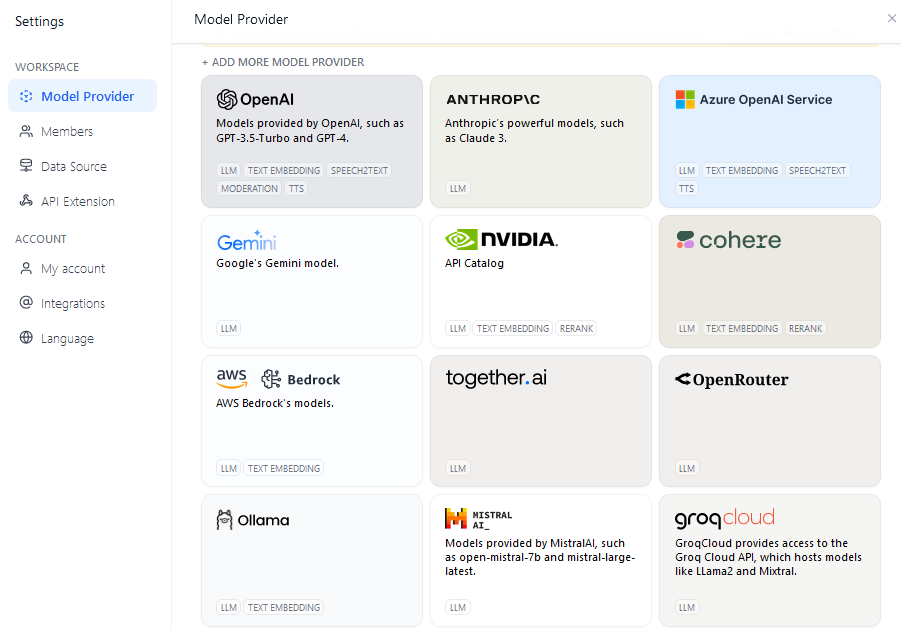Image resolution: width=901 pixels, height=631 pixels.
Task: Select the Data Source database icon
Action: (x=26, y=166)
